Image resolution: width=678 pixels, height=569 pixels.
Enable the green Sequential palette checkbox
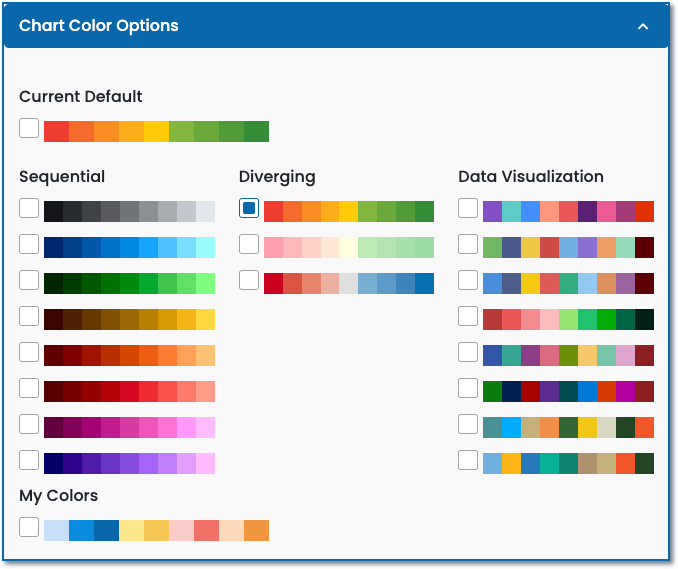pos(29,281)
